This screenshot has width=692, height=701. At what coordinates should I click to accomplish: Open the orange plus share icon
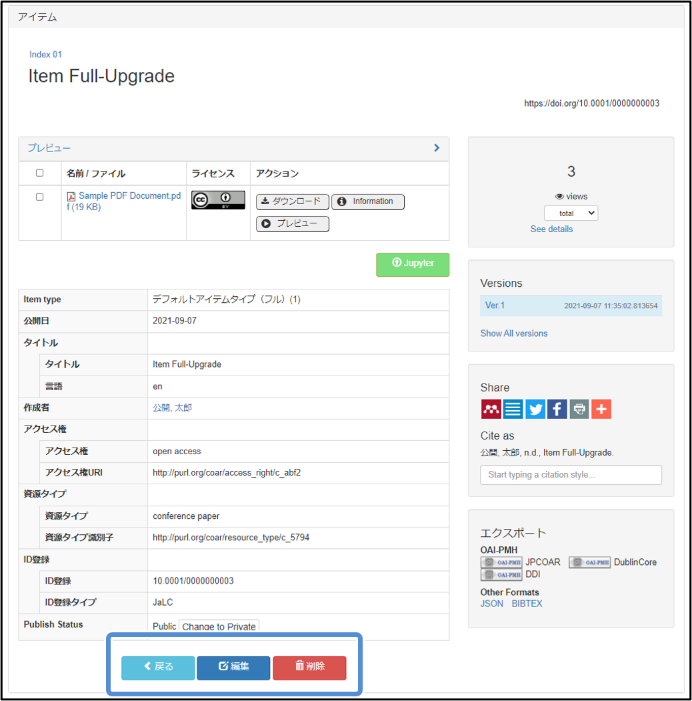tap(601, 409)
